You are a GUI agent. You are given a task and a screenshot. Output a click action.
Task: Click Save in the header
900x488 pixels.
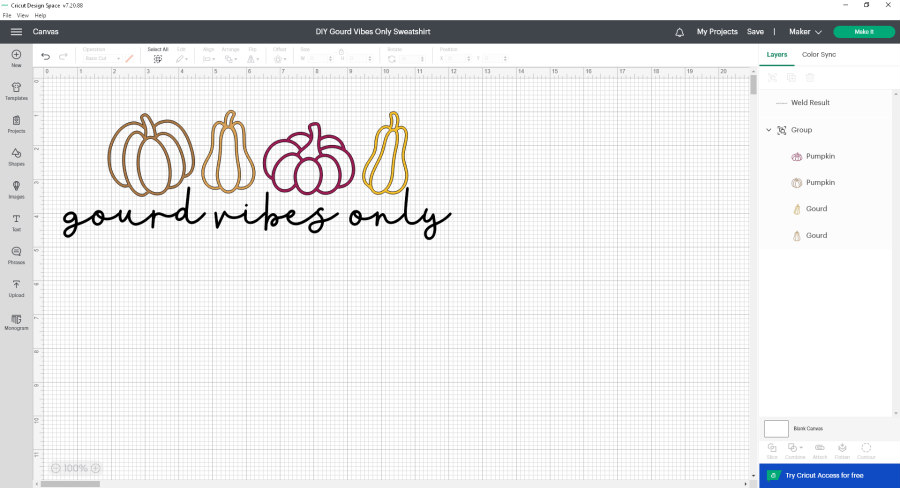point(755,32)
